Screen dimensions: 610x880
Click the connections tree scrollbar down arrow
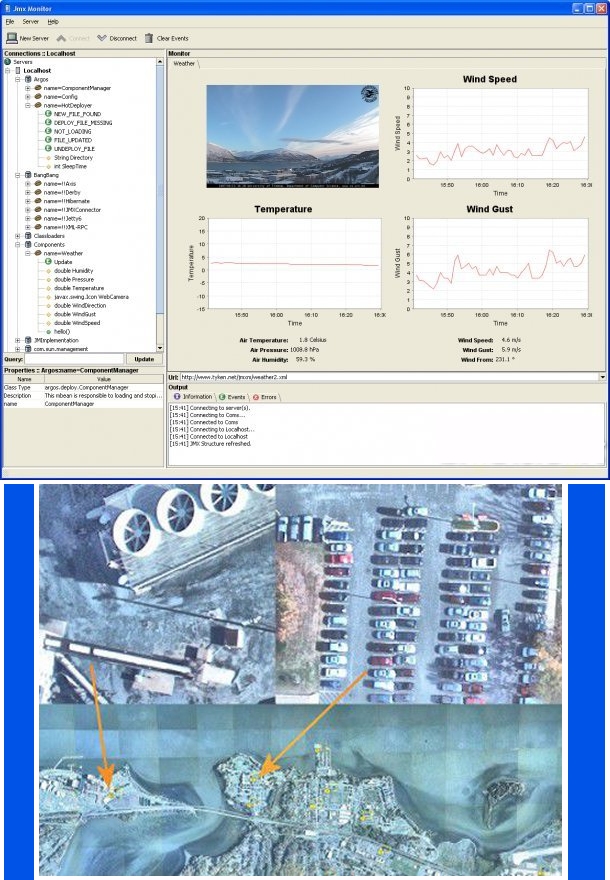160,348
